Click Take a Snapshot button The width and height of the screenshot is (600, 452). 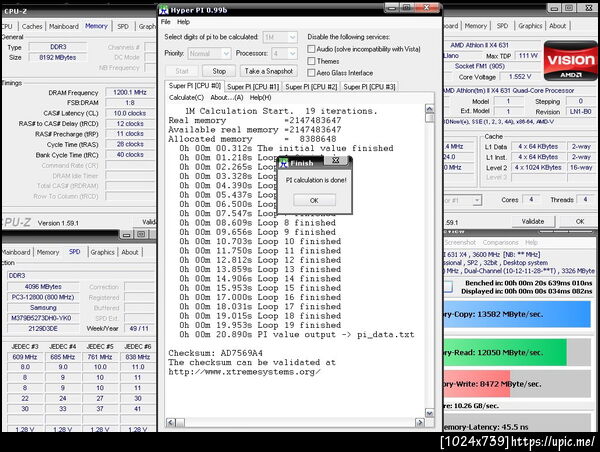(269, 71)
